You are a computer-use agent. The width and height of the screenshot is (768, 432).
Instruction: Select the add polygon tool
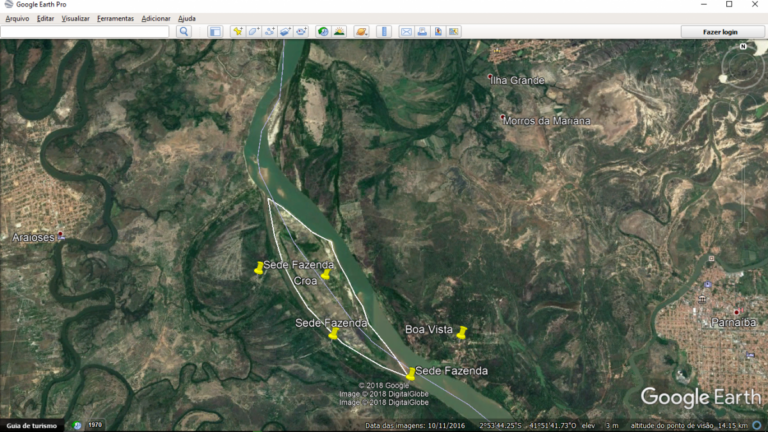coord(254,32)
